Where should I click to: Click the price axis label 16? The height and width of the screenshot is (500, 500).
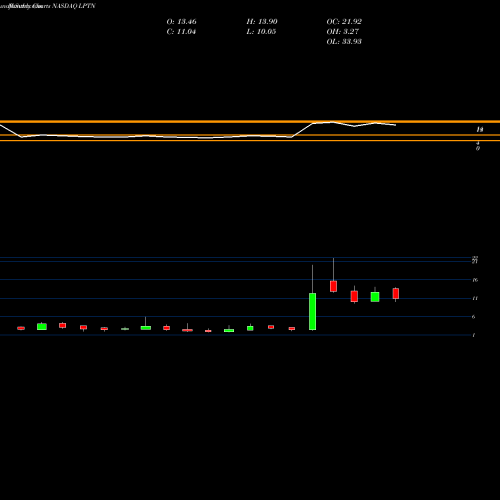pyautogui.click(x=475, y=280)
